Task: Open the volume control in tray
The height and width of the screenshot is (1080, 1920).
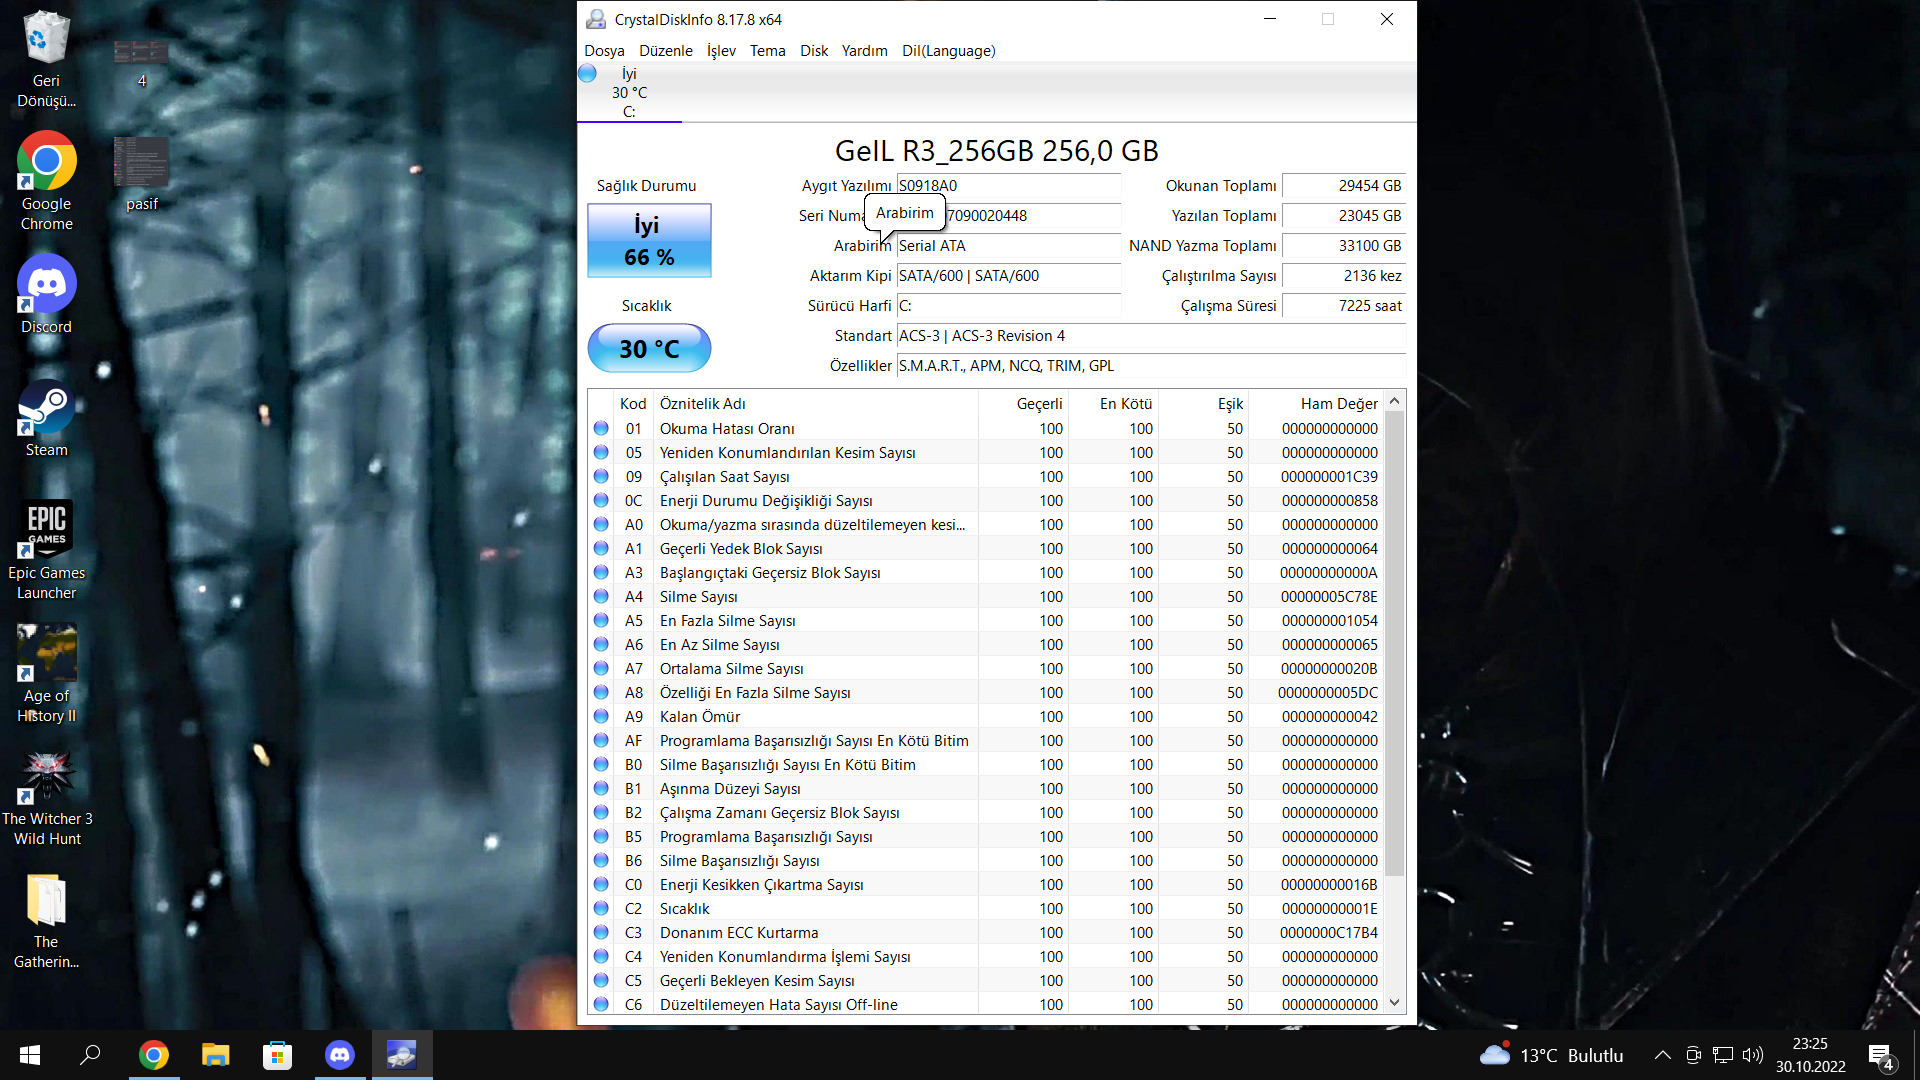Action: (1752, 1055)
